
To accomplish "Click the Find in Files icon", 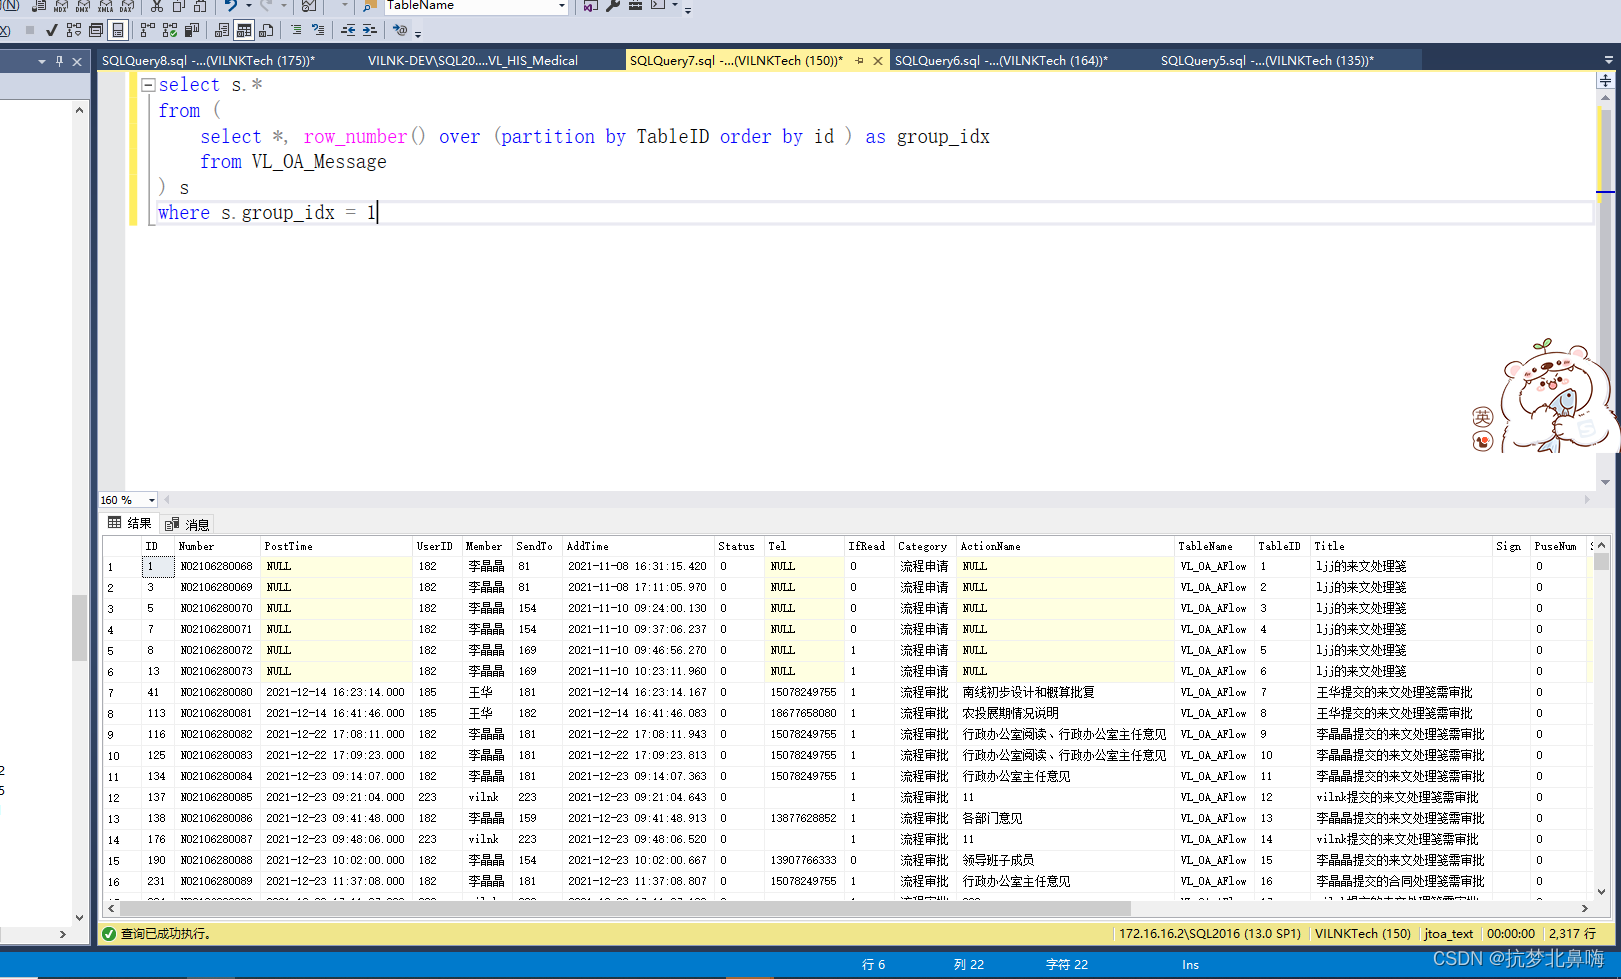I will tap(370, 6).
